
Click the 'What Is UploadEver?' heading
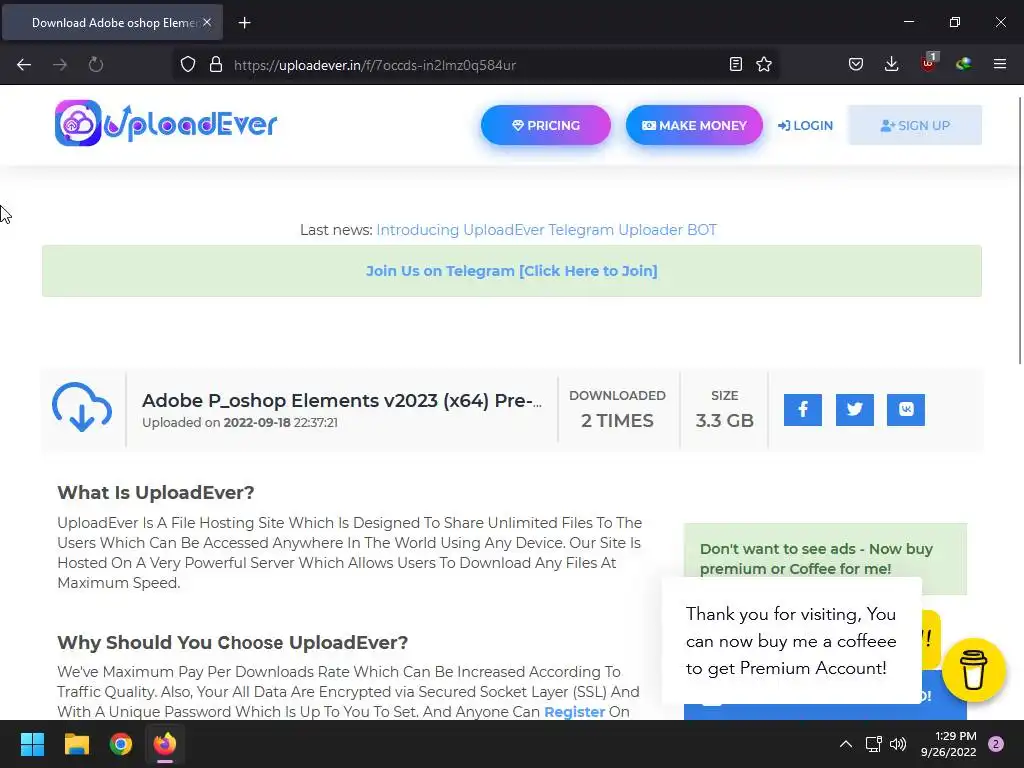pyautogui.click(x=155, y=492)
